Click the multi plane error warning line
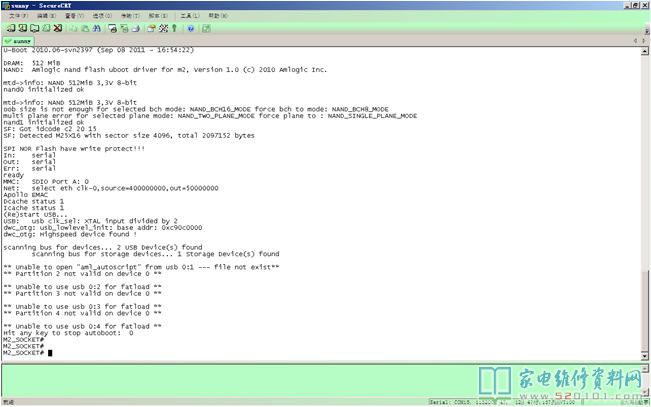Image resolution: width=651 pixels, height=407 pixels. pyautogui.click(x=210, y=116)
